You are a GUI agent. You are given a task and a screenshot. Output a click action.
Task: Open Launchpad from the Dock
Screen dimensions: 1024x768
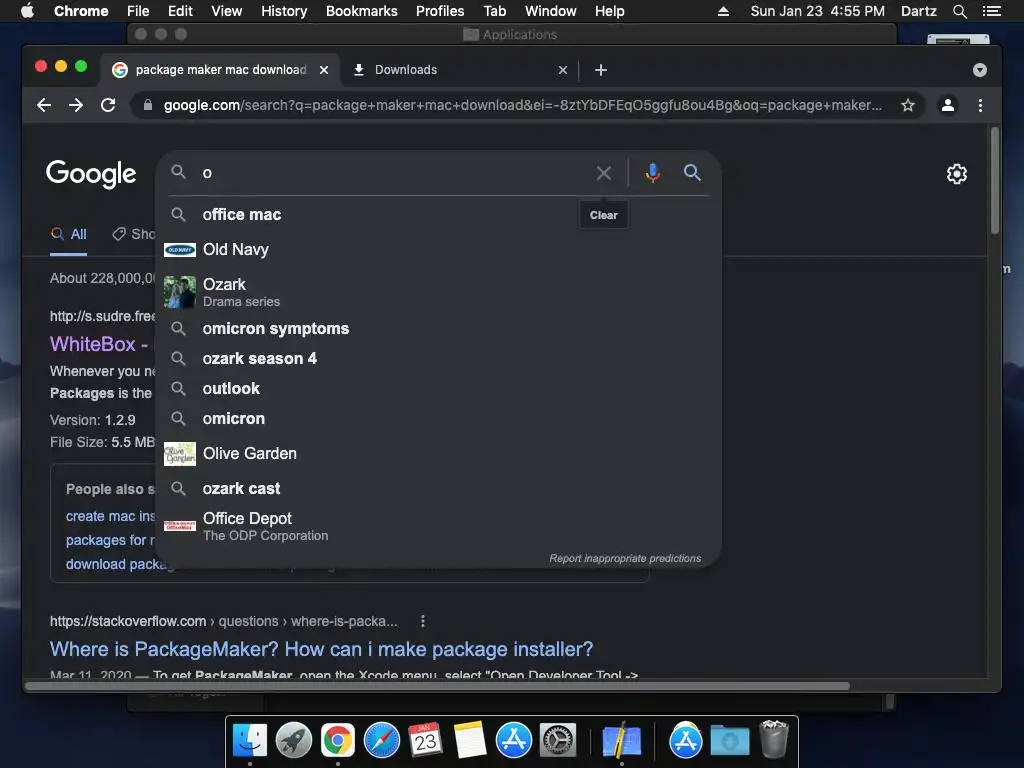294,741
